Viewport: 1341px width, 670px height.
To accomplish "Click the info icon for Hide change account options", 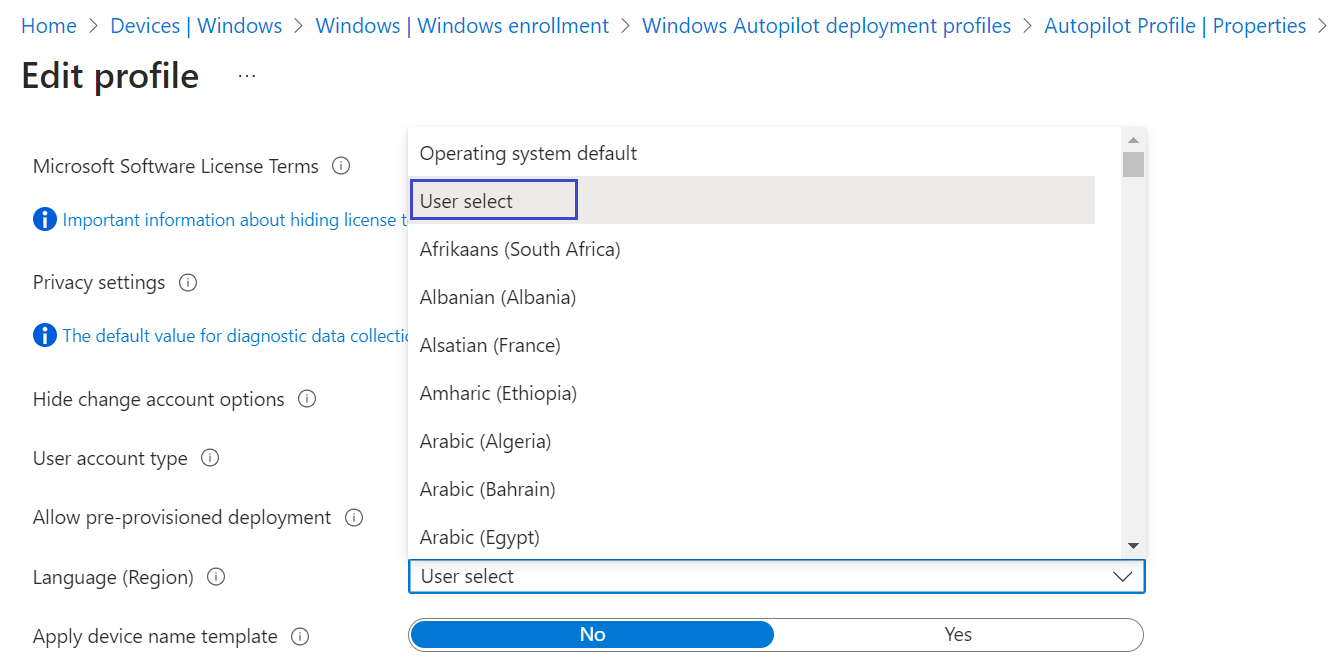I will 307,399.
